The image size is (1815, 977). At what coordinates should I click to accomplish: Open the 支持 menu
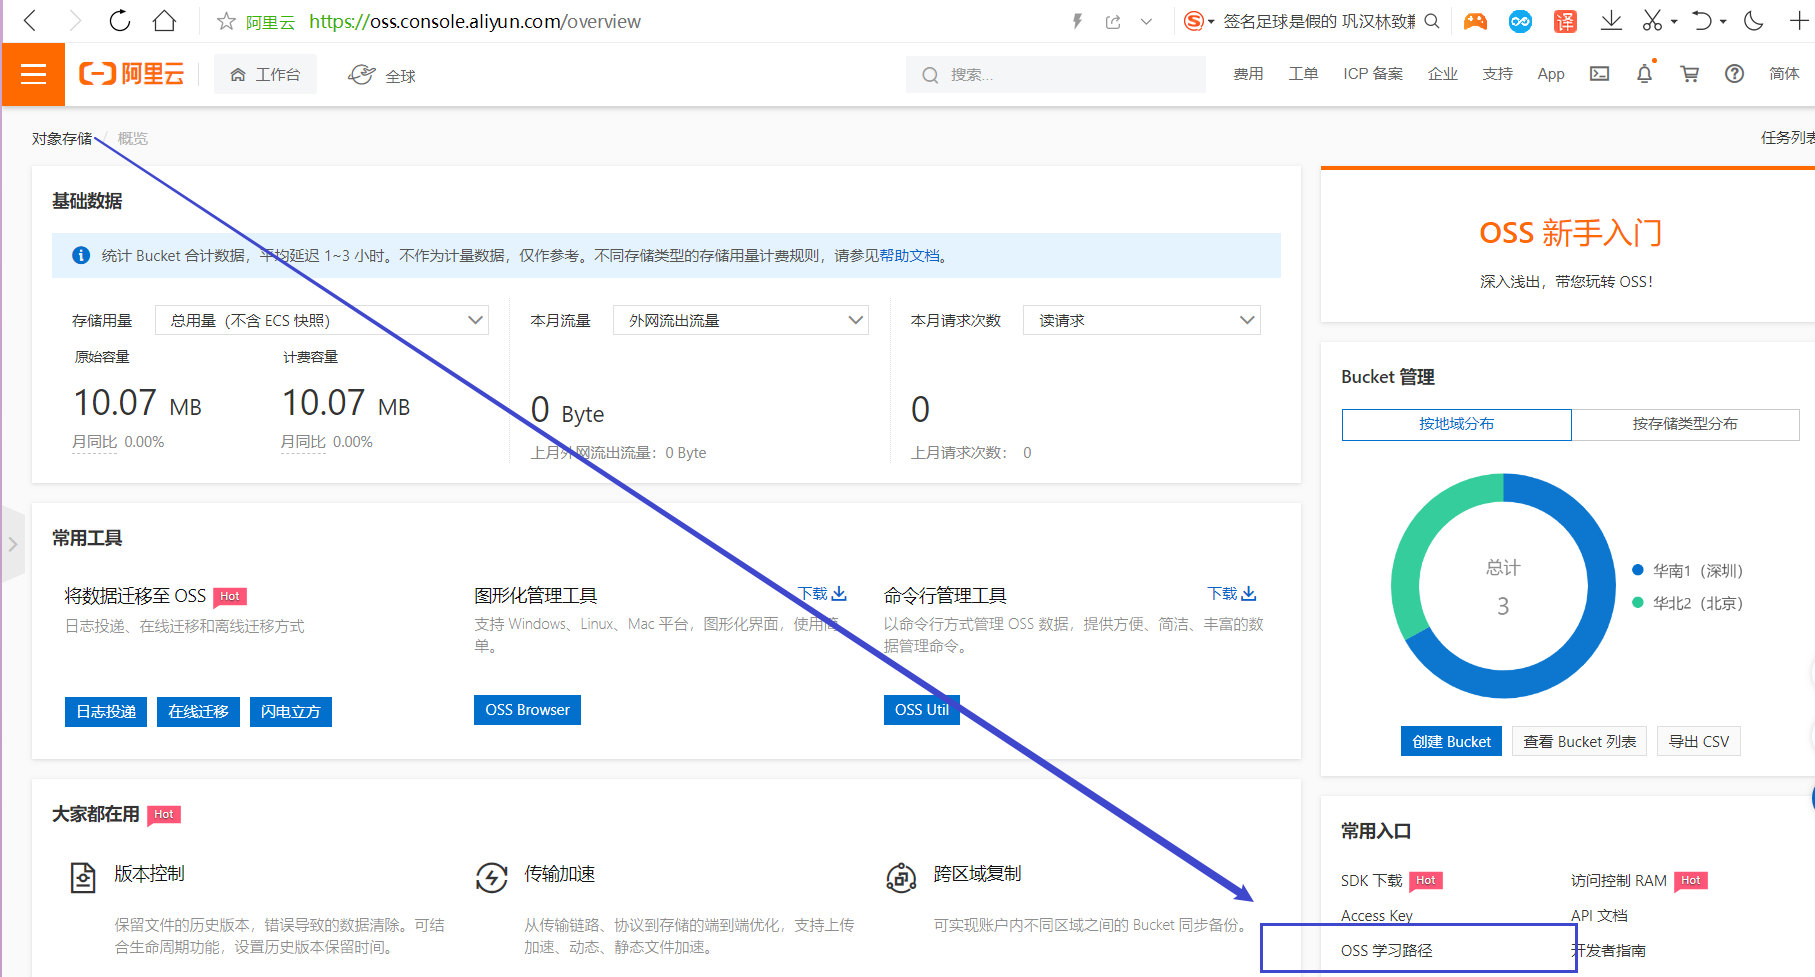1497,74
